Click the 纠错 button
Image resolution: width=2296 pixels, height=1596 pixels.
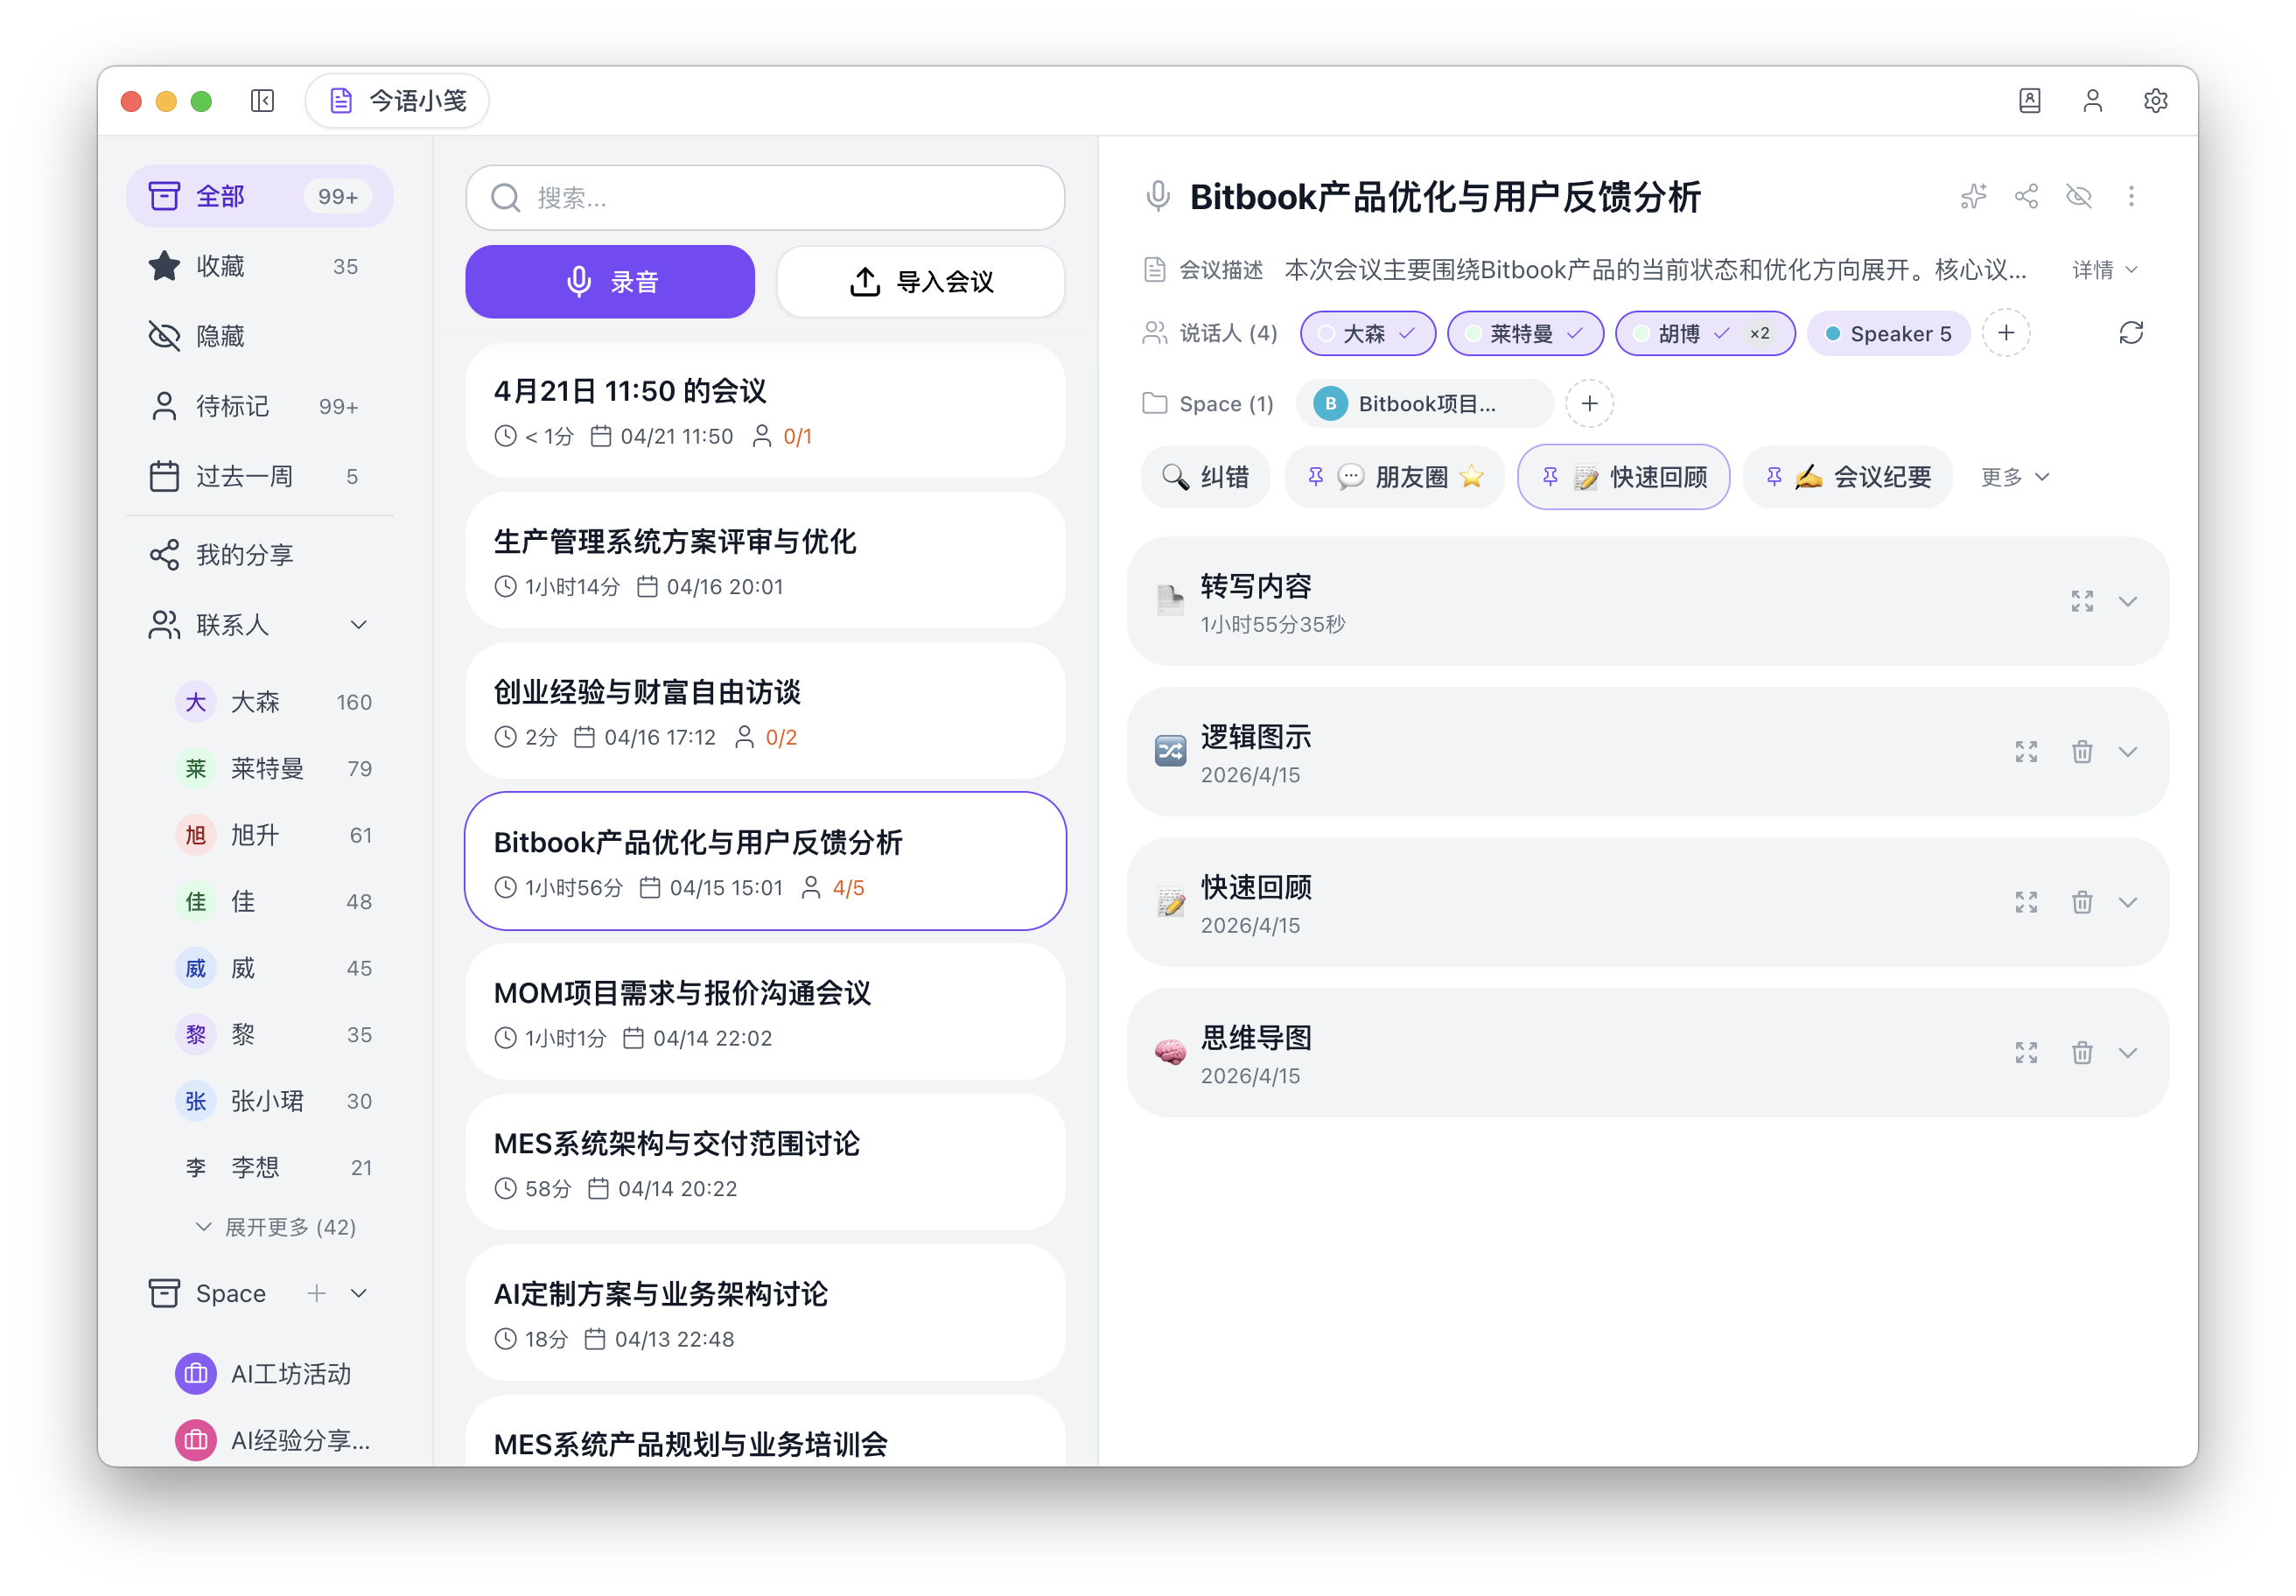click(x=1205, y=477)
